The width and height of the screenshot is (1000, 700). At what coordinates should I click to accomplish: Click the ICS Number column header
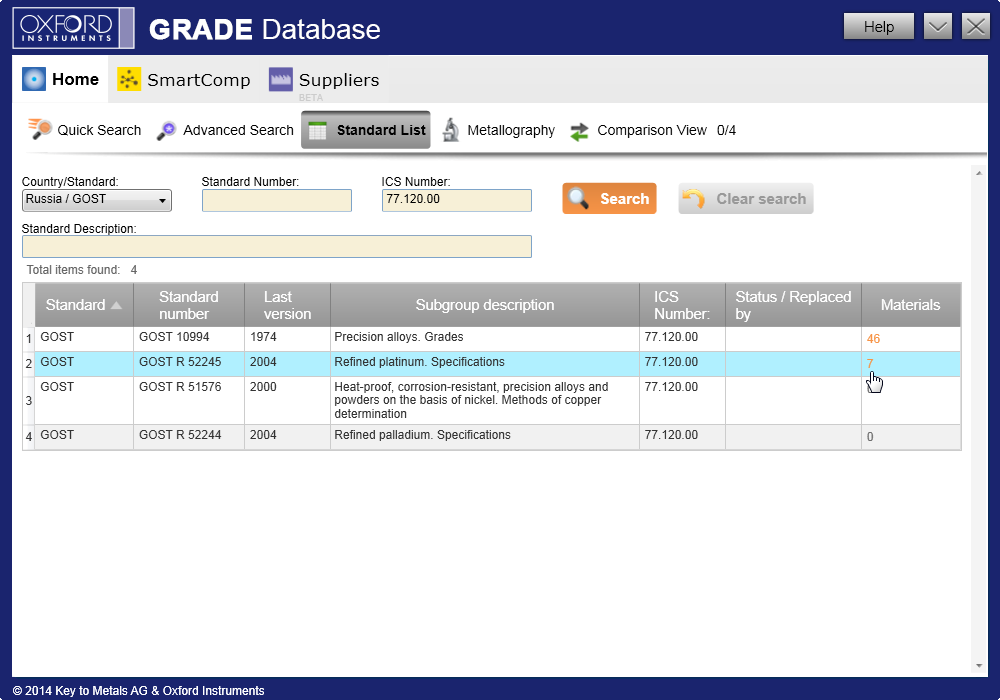pos(682,305)
